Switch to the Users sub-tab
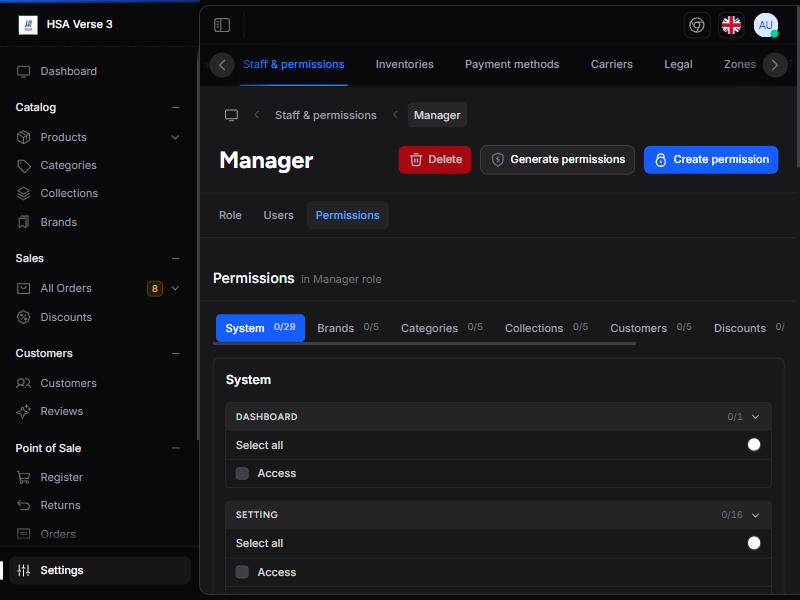The height and width of the screenshot is (600, 800). [278, 215]
